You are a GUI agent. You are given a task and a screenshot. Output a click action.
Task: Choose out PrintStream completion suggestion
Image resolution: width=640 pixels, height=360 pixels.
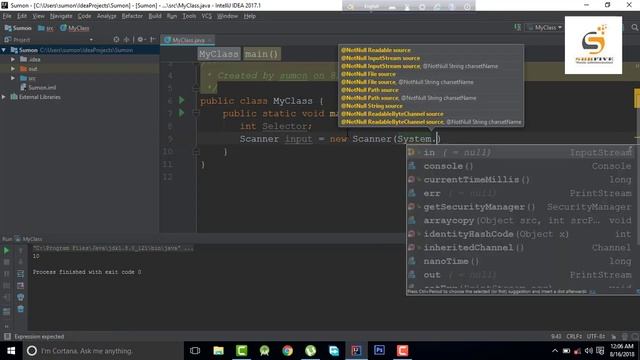coord(520,275)
